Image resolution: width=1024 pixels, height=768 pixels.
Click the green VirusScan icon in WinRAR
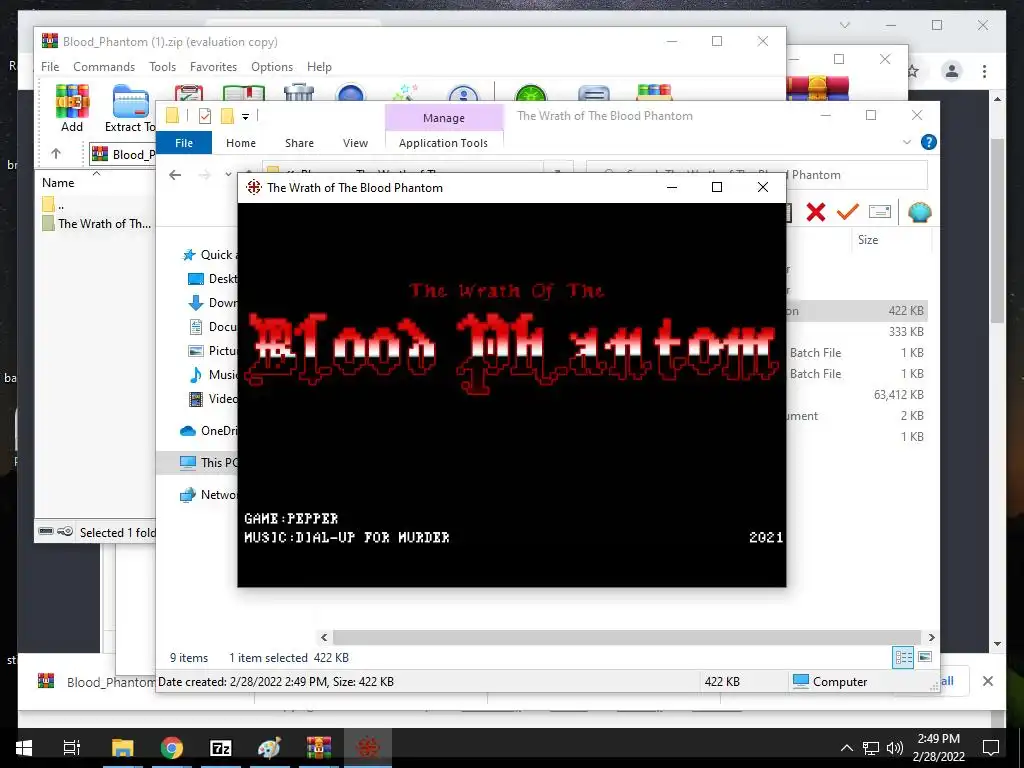tap(530, 93)
